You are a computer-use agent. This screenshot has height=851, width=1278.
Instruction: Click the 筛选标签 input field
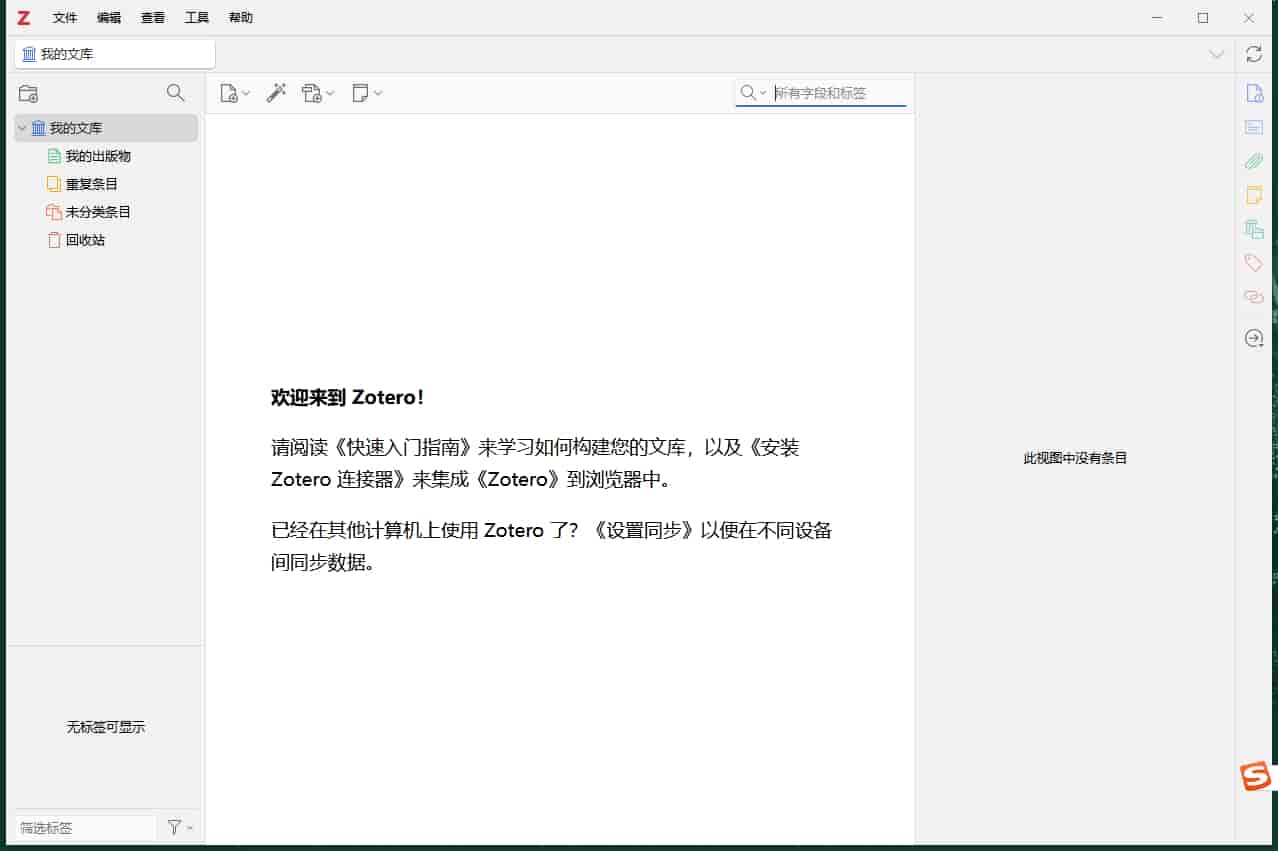point(80,827)
